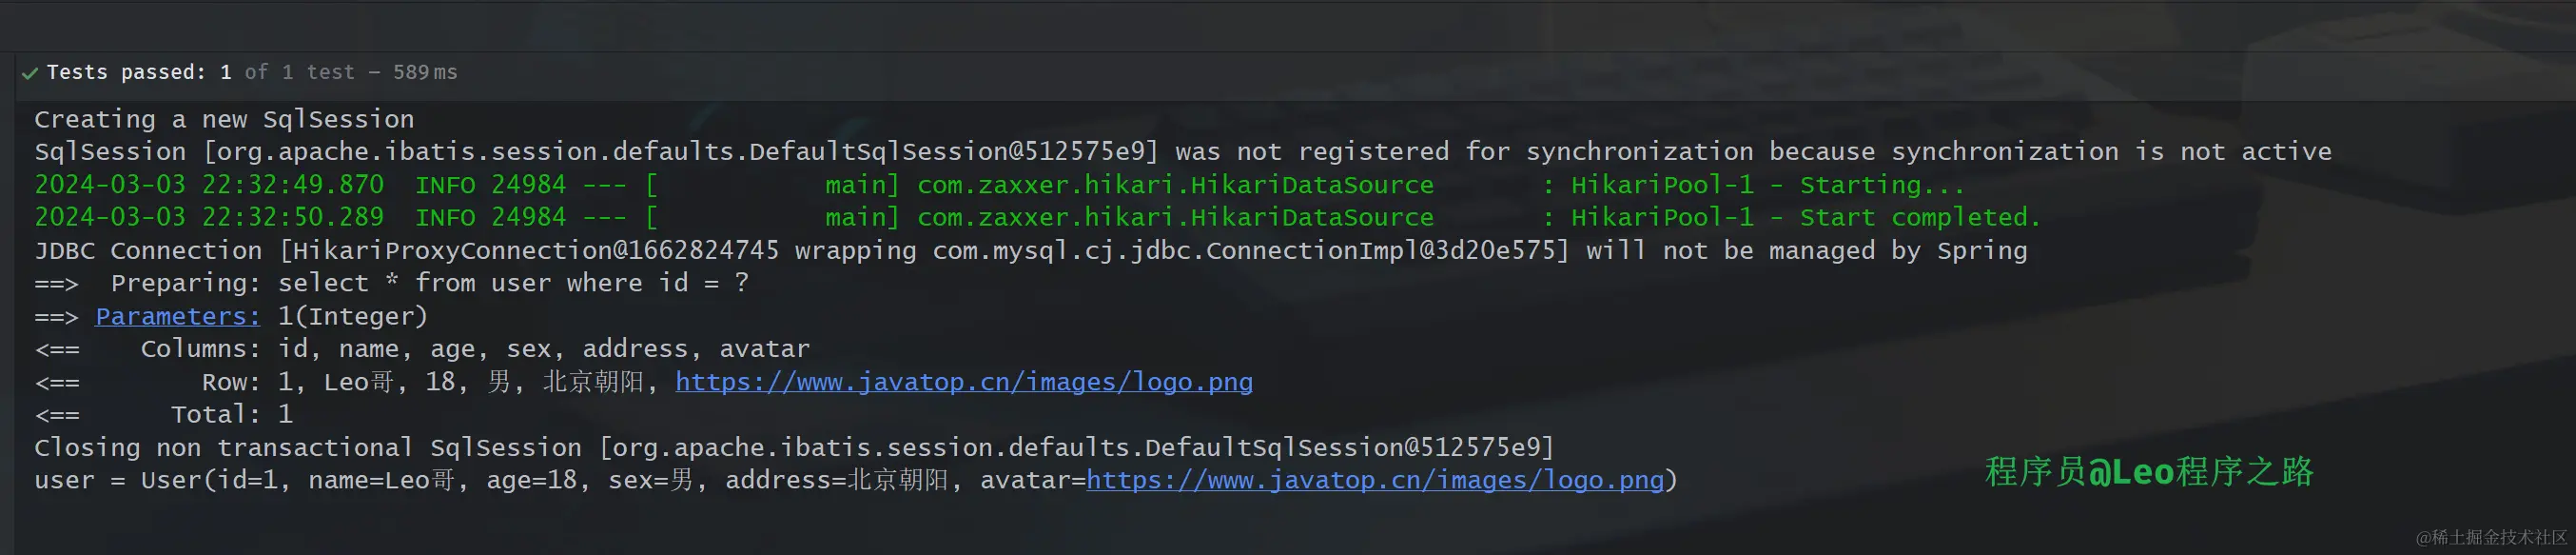
Task: Click "Closing non transactional SqlSession" line
Action: point(795,448)
